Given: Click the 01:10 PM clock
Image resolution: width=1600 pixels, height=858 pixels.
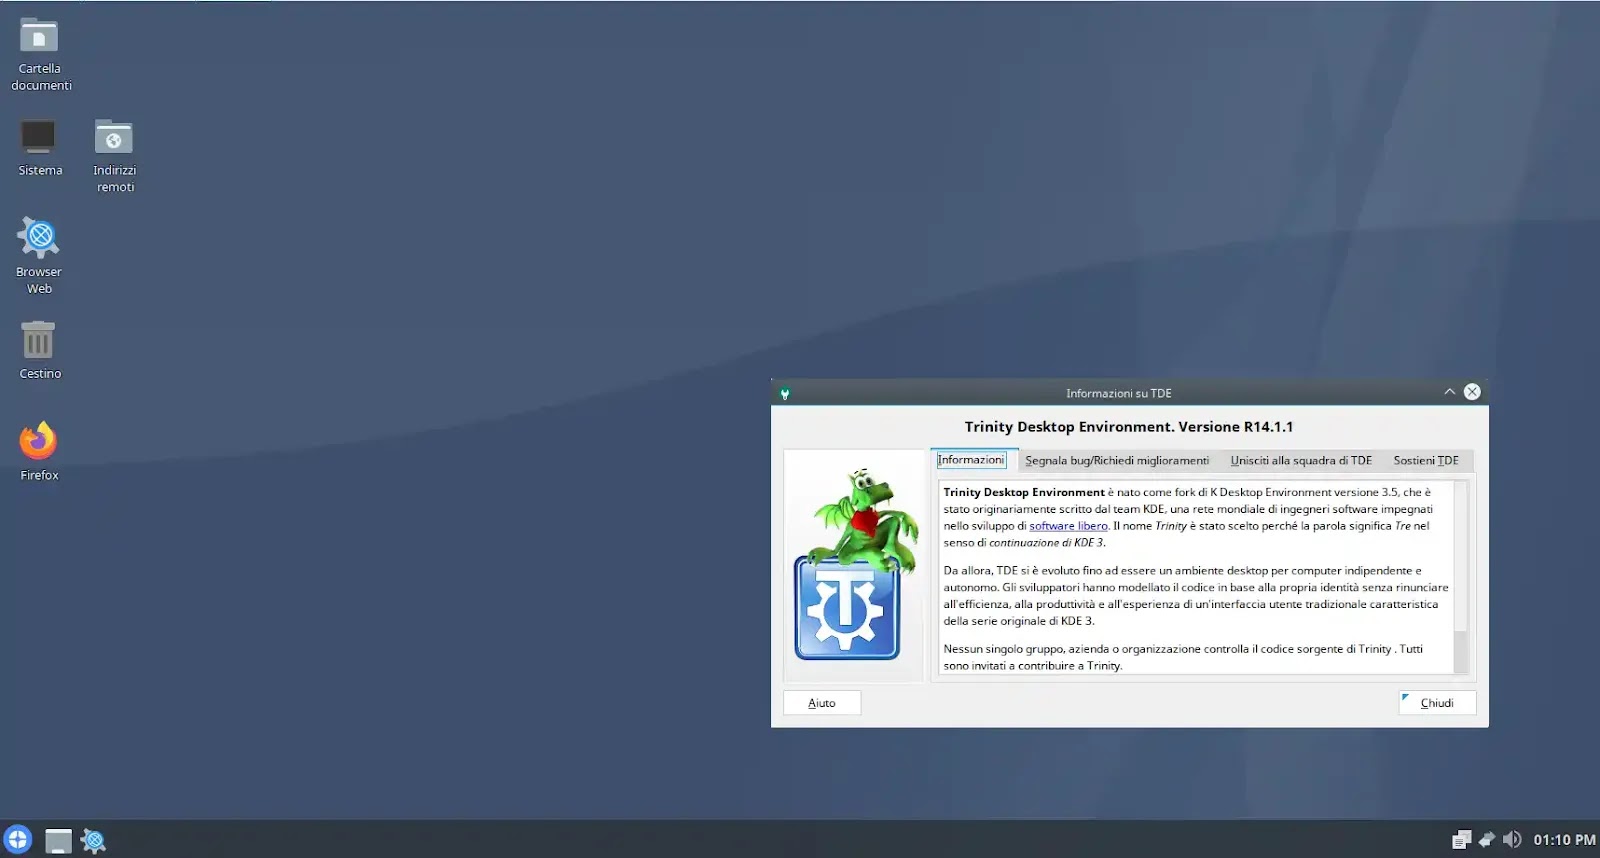Looking at the screenshot, I should tap(1564, 840).
